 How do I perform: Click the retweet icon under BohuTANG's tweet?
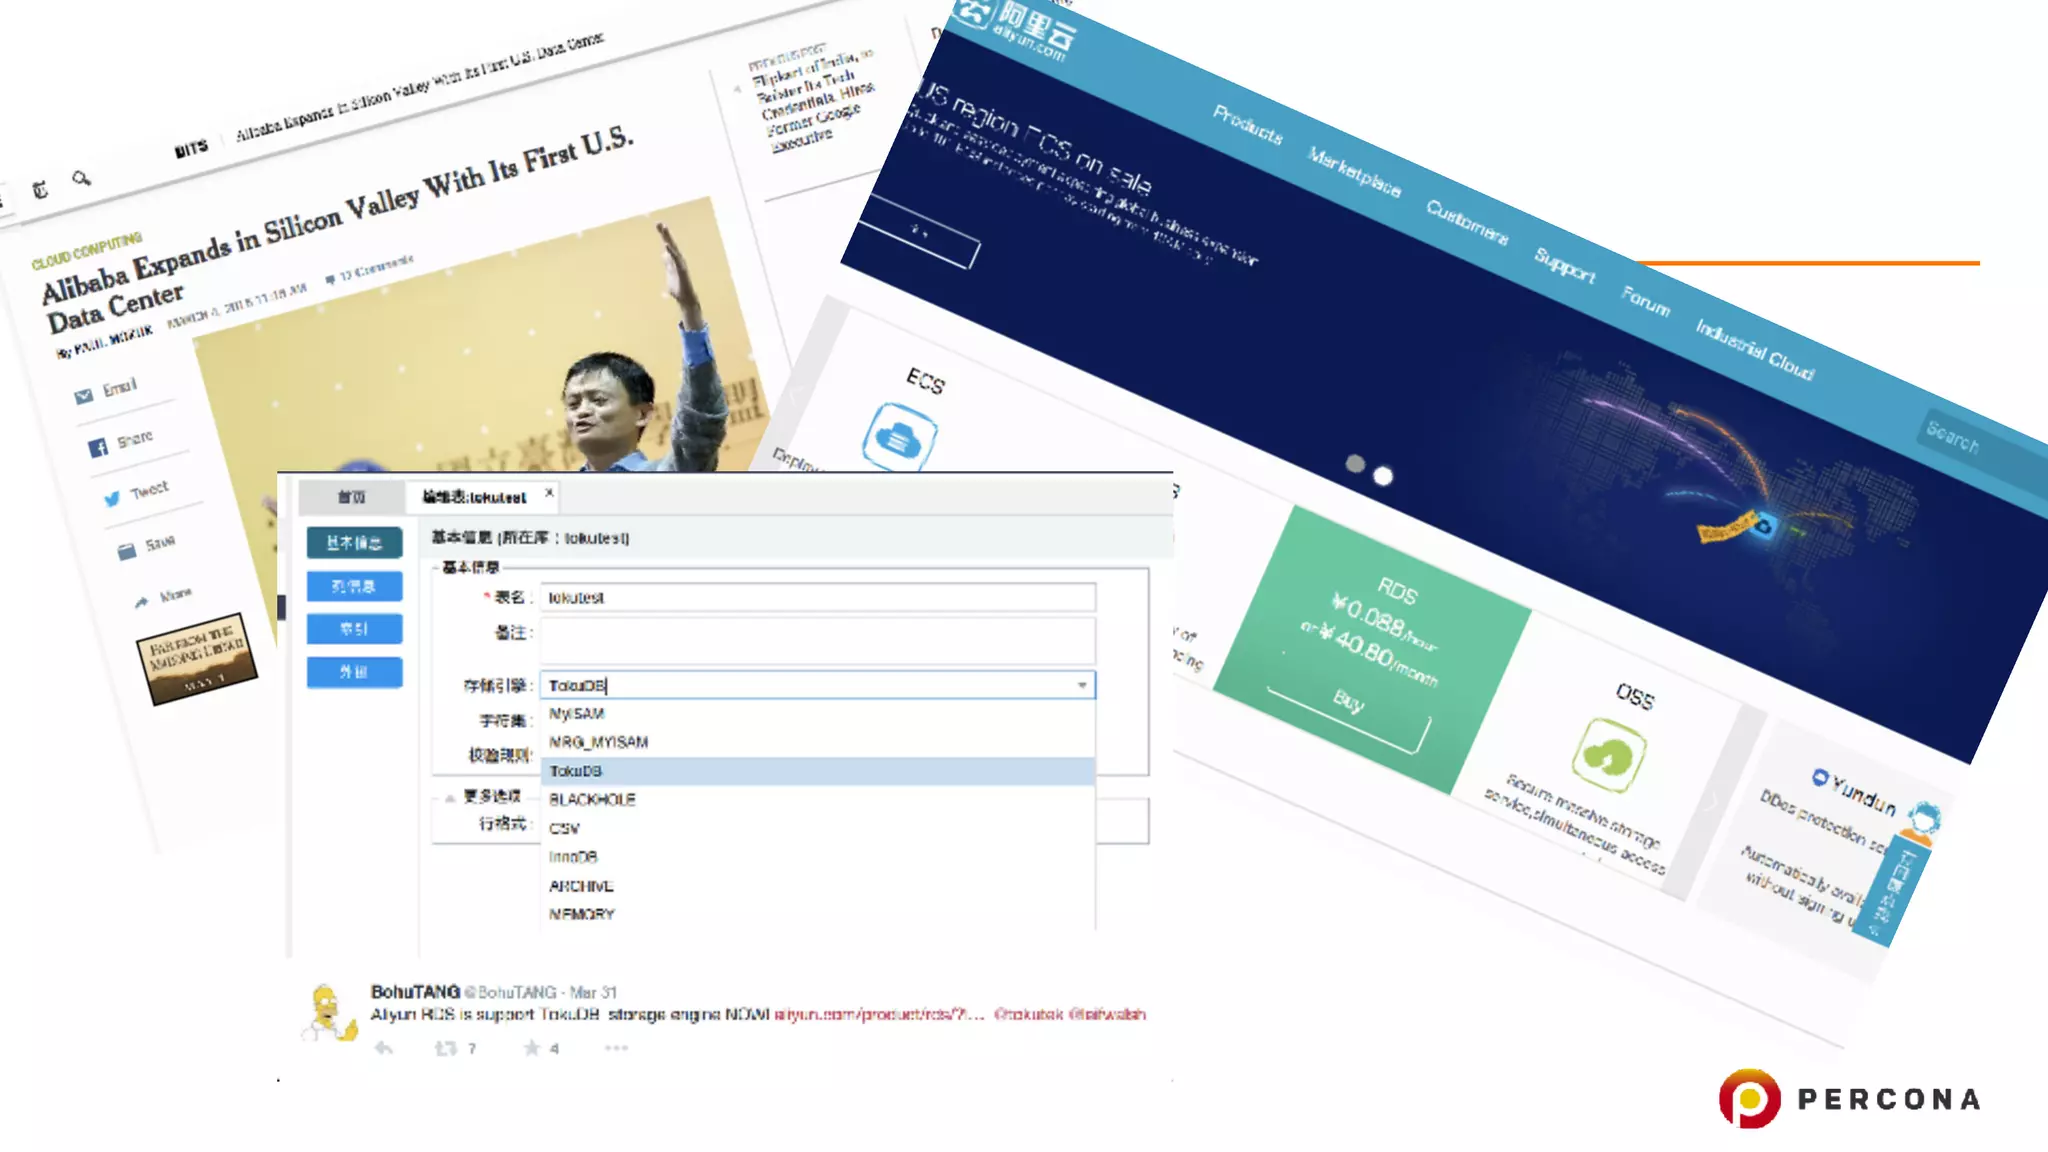(446, 1048)
